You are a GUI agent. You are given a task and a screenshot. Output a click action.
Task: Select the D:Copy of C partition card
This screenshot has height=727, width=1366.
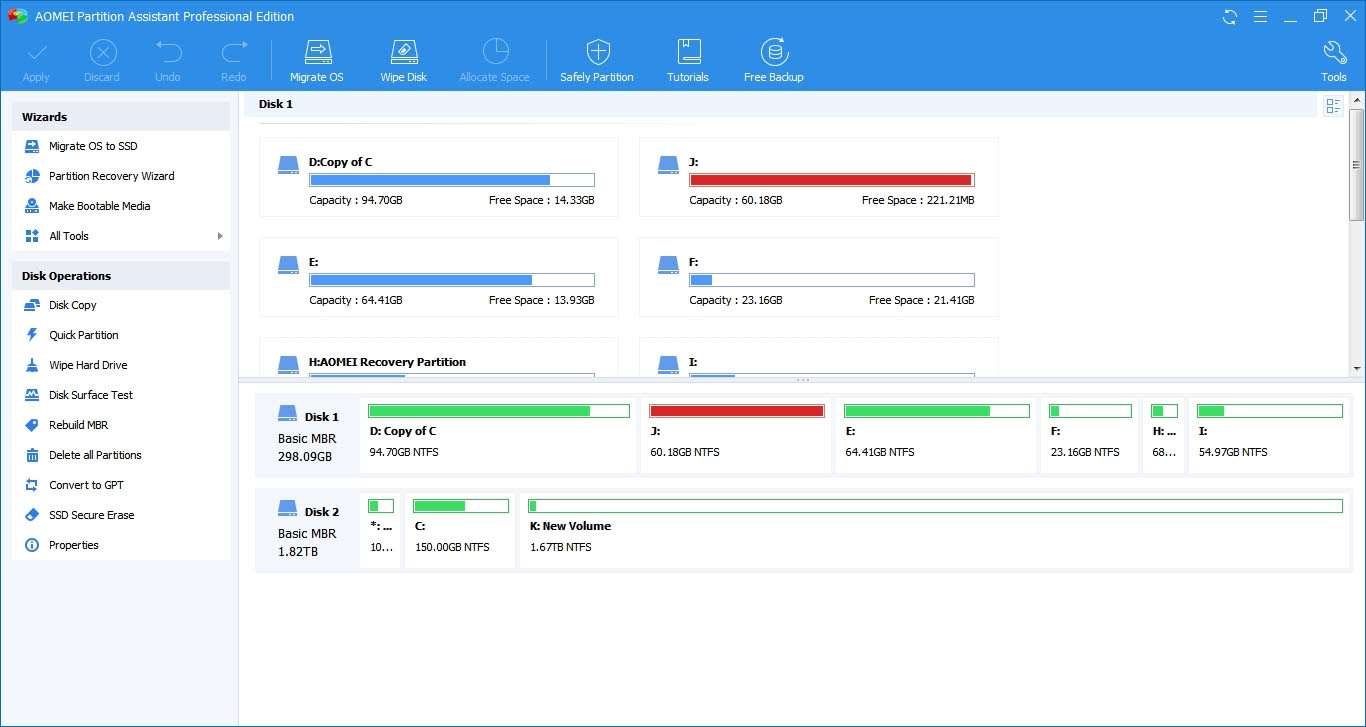pyautogui.click(x=438, y=177)
